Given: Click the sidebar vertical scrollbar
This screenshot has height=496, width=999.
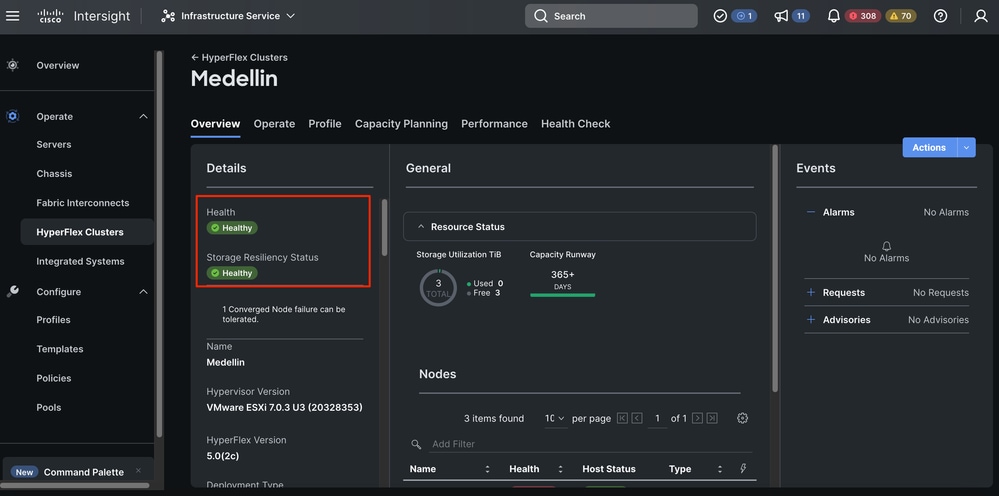Looking at the screenshot, I should (x=159, y=244).
